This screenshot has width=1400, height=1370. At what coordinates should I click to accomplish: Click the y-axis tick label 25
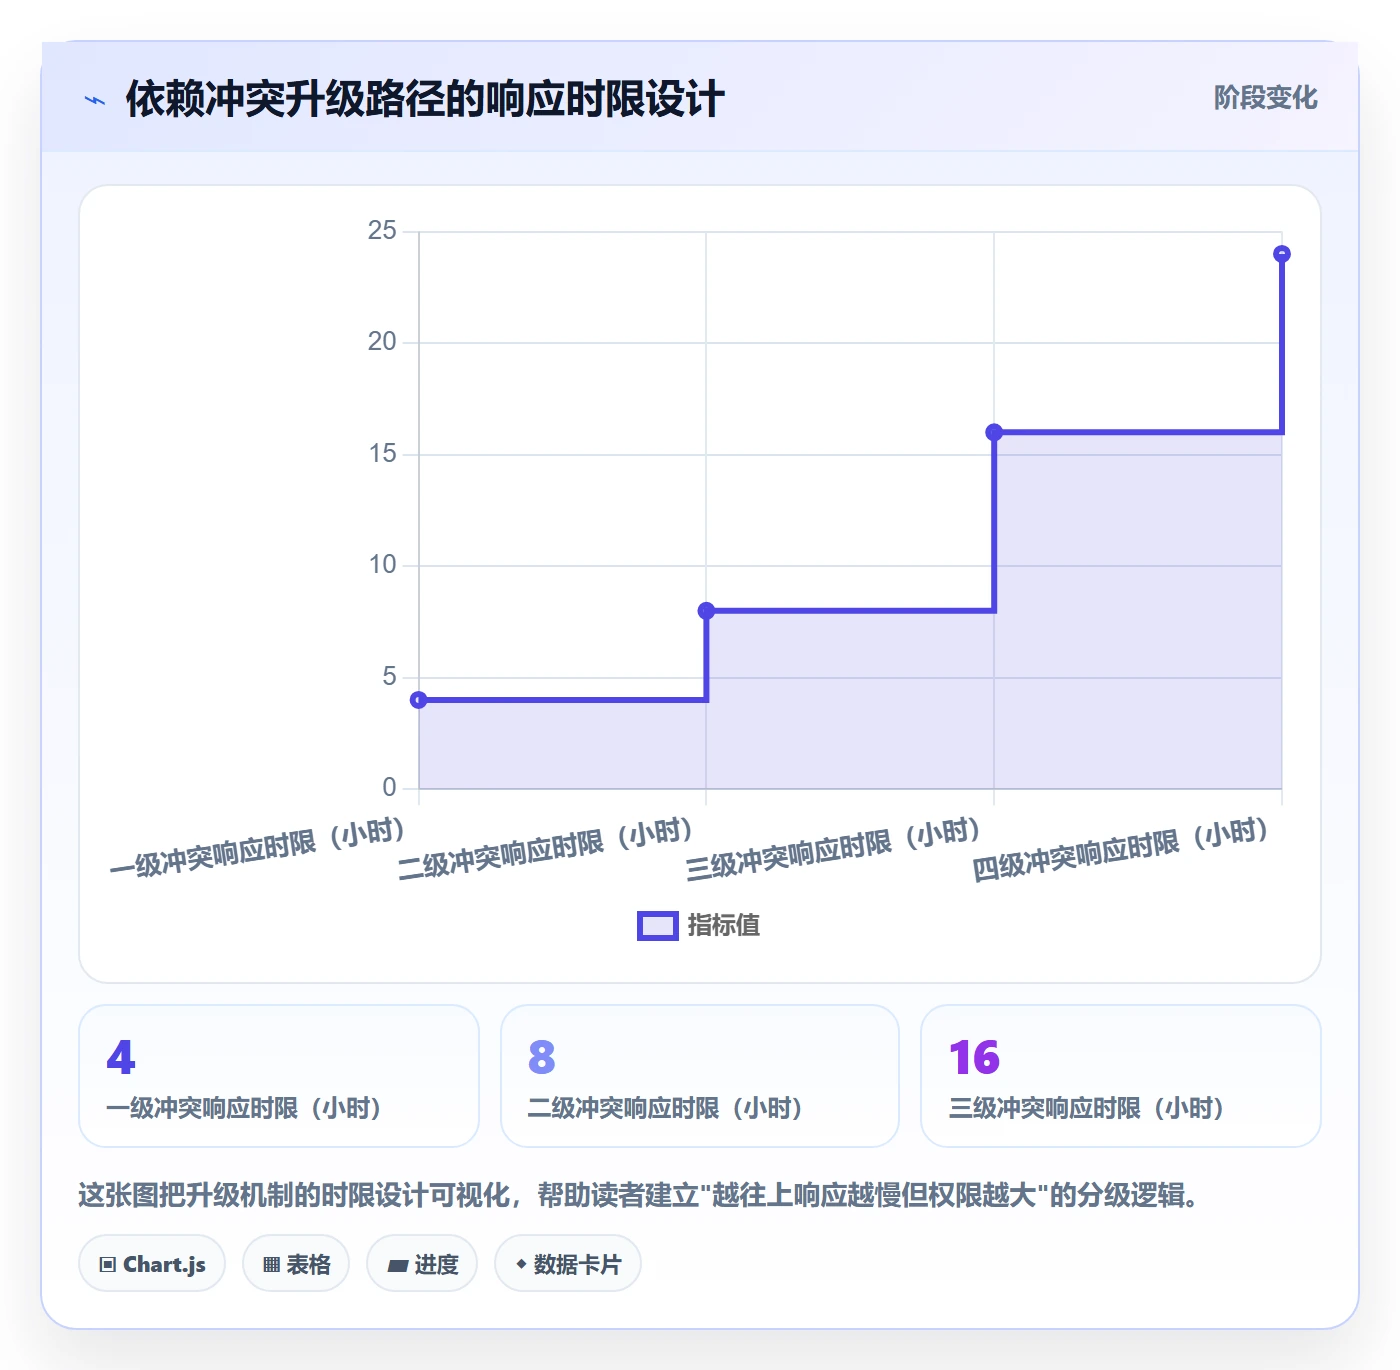[382, 231]
